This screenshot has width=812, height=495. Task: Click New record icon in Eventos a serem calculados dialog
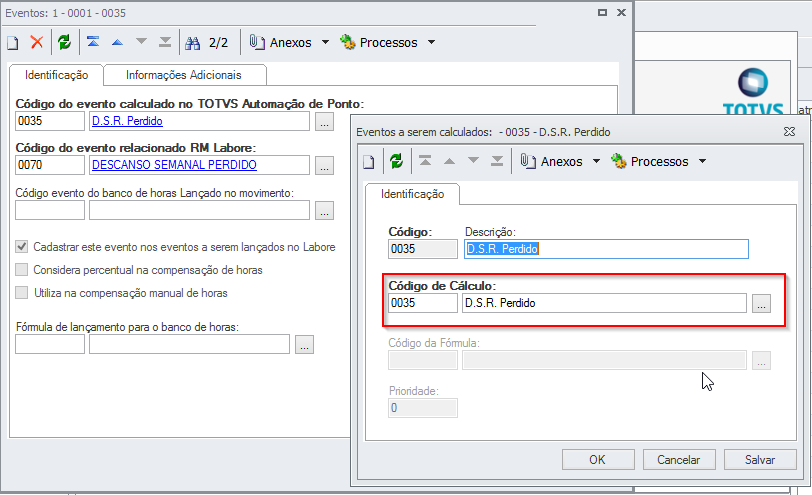[368, 162]
